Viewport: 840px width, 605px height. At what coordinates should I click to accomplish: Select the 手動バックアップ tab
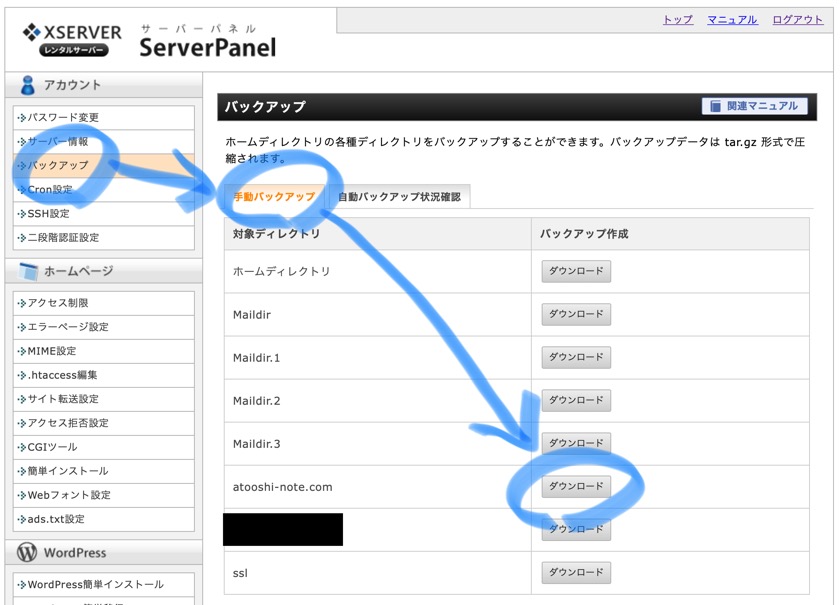[x=273, y=197]
